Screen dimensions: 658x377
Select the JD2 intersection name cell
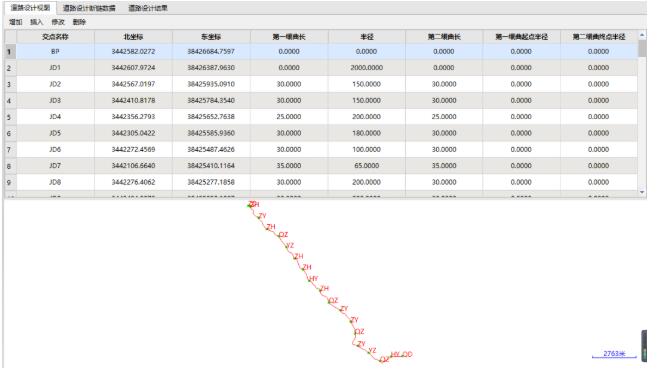[55, 84]
